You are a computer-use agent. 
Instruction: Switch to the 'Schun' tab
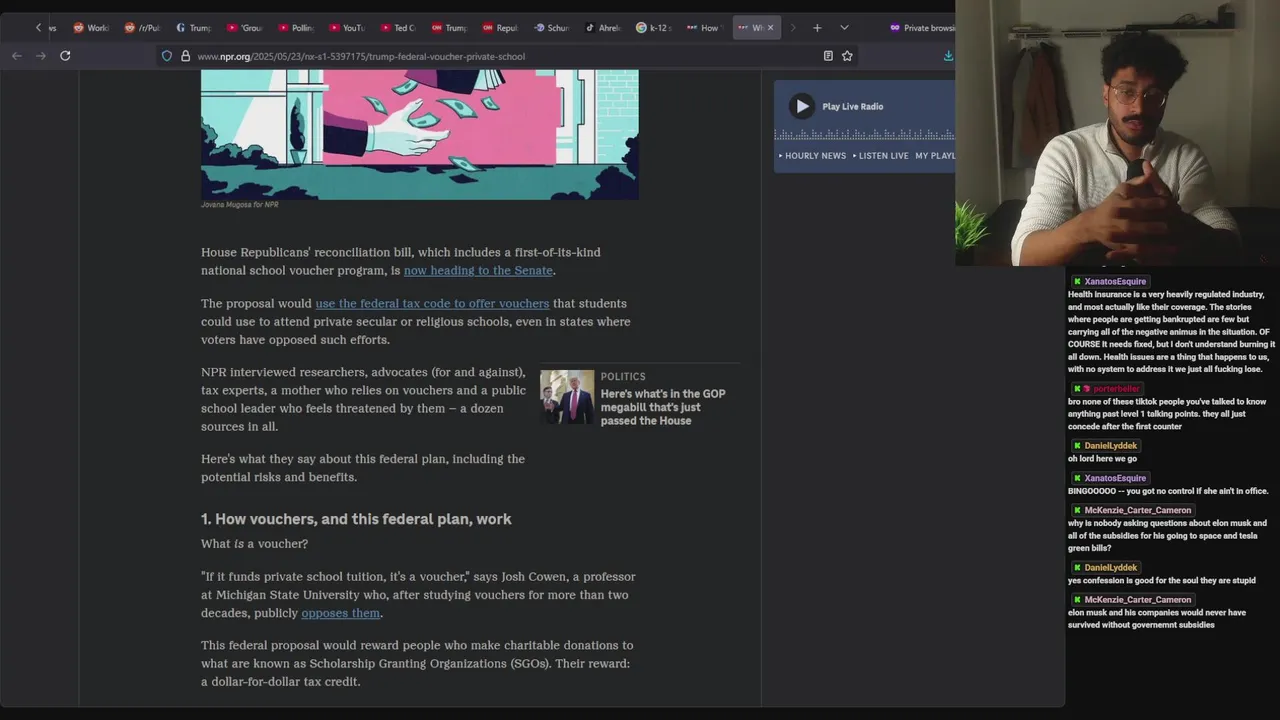point(551,28)
